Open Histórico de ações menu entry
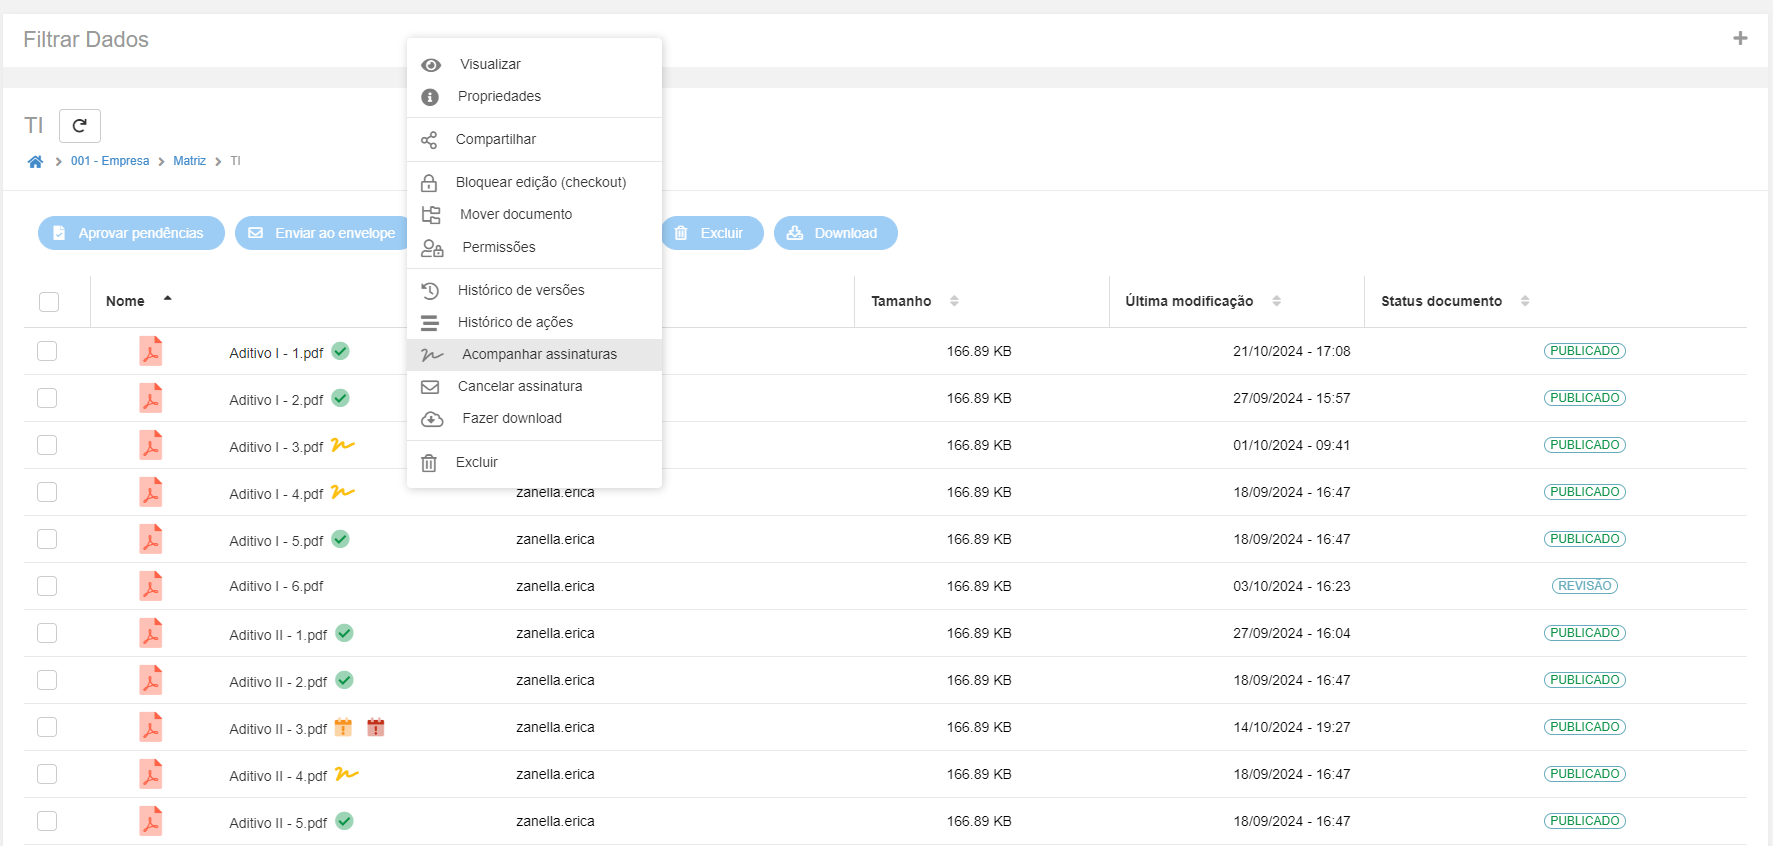Screen dimensions: 1773x846 coord(534,322)
